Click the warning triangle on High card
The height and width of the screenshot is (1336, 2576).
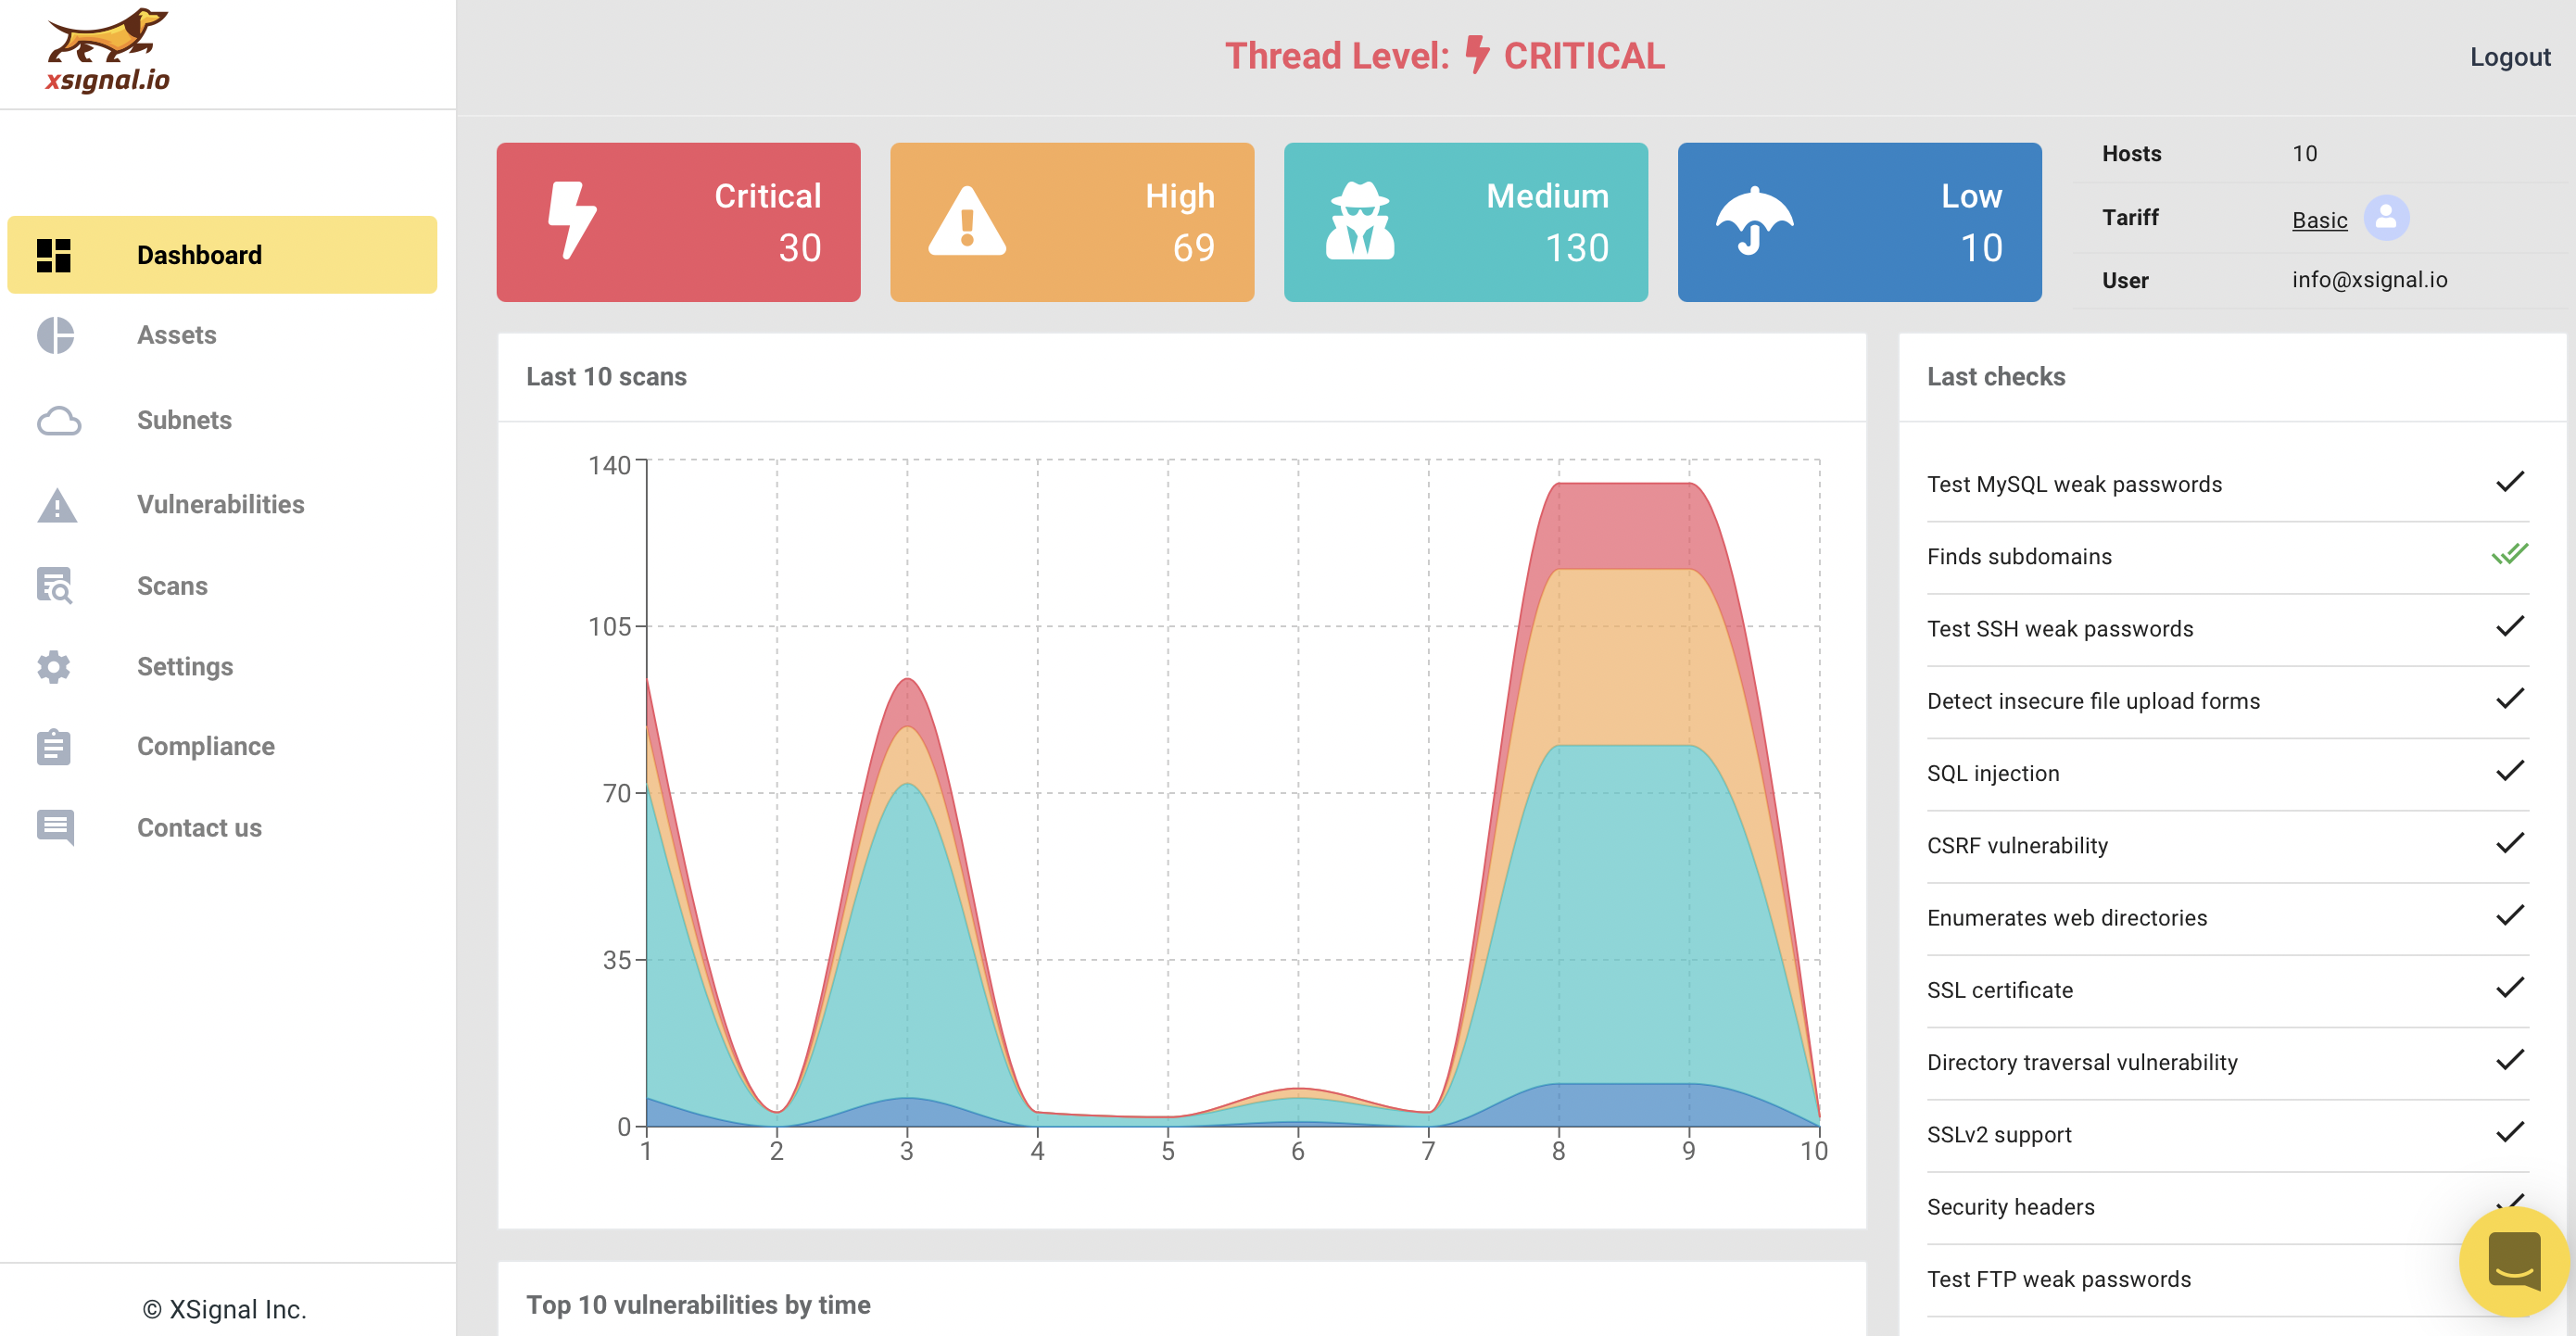point(967,221)
